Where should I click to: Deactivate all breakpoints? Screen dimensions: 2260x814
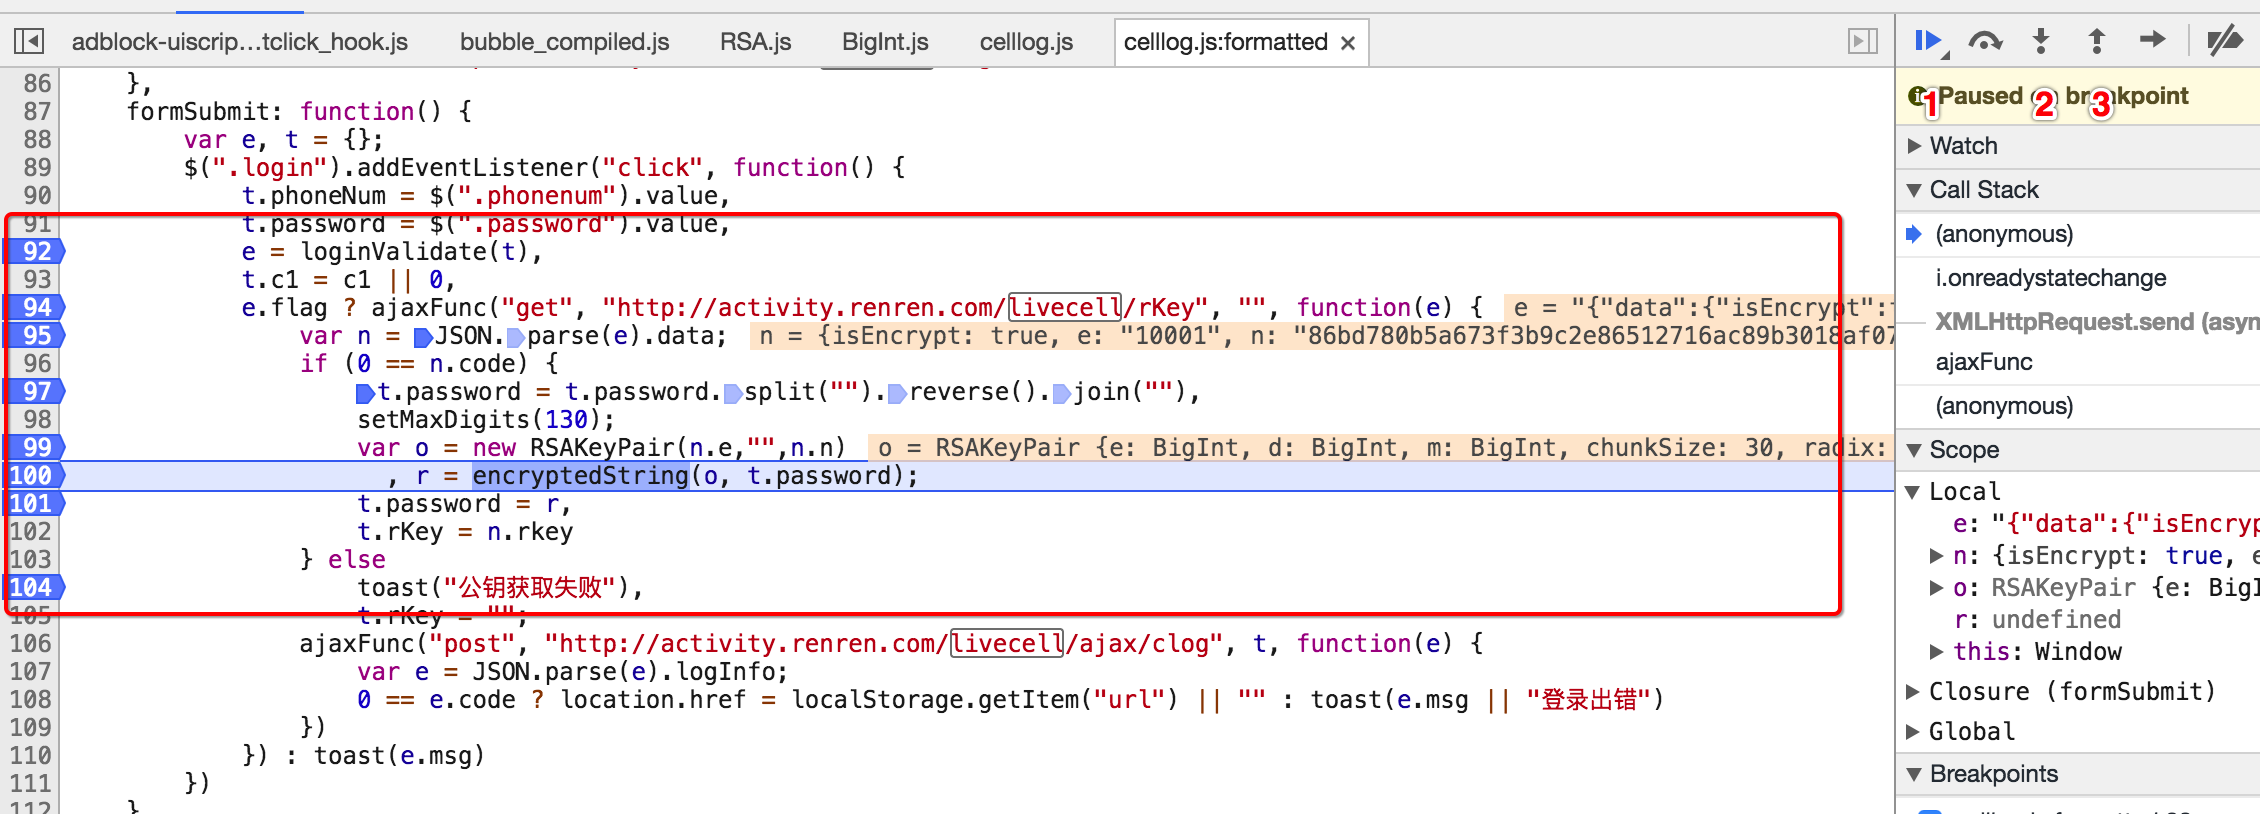tap(2225, 41)
